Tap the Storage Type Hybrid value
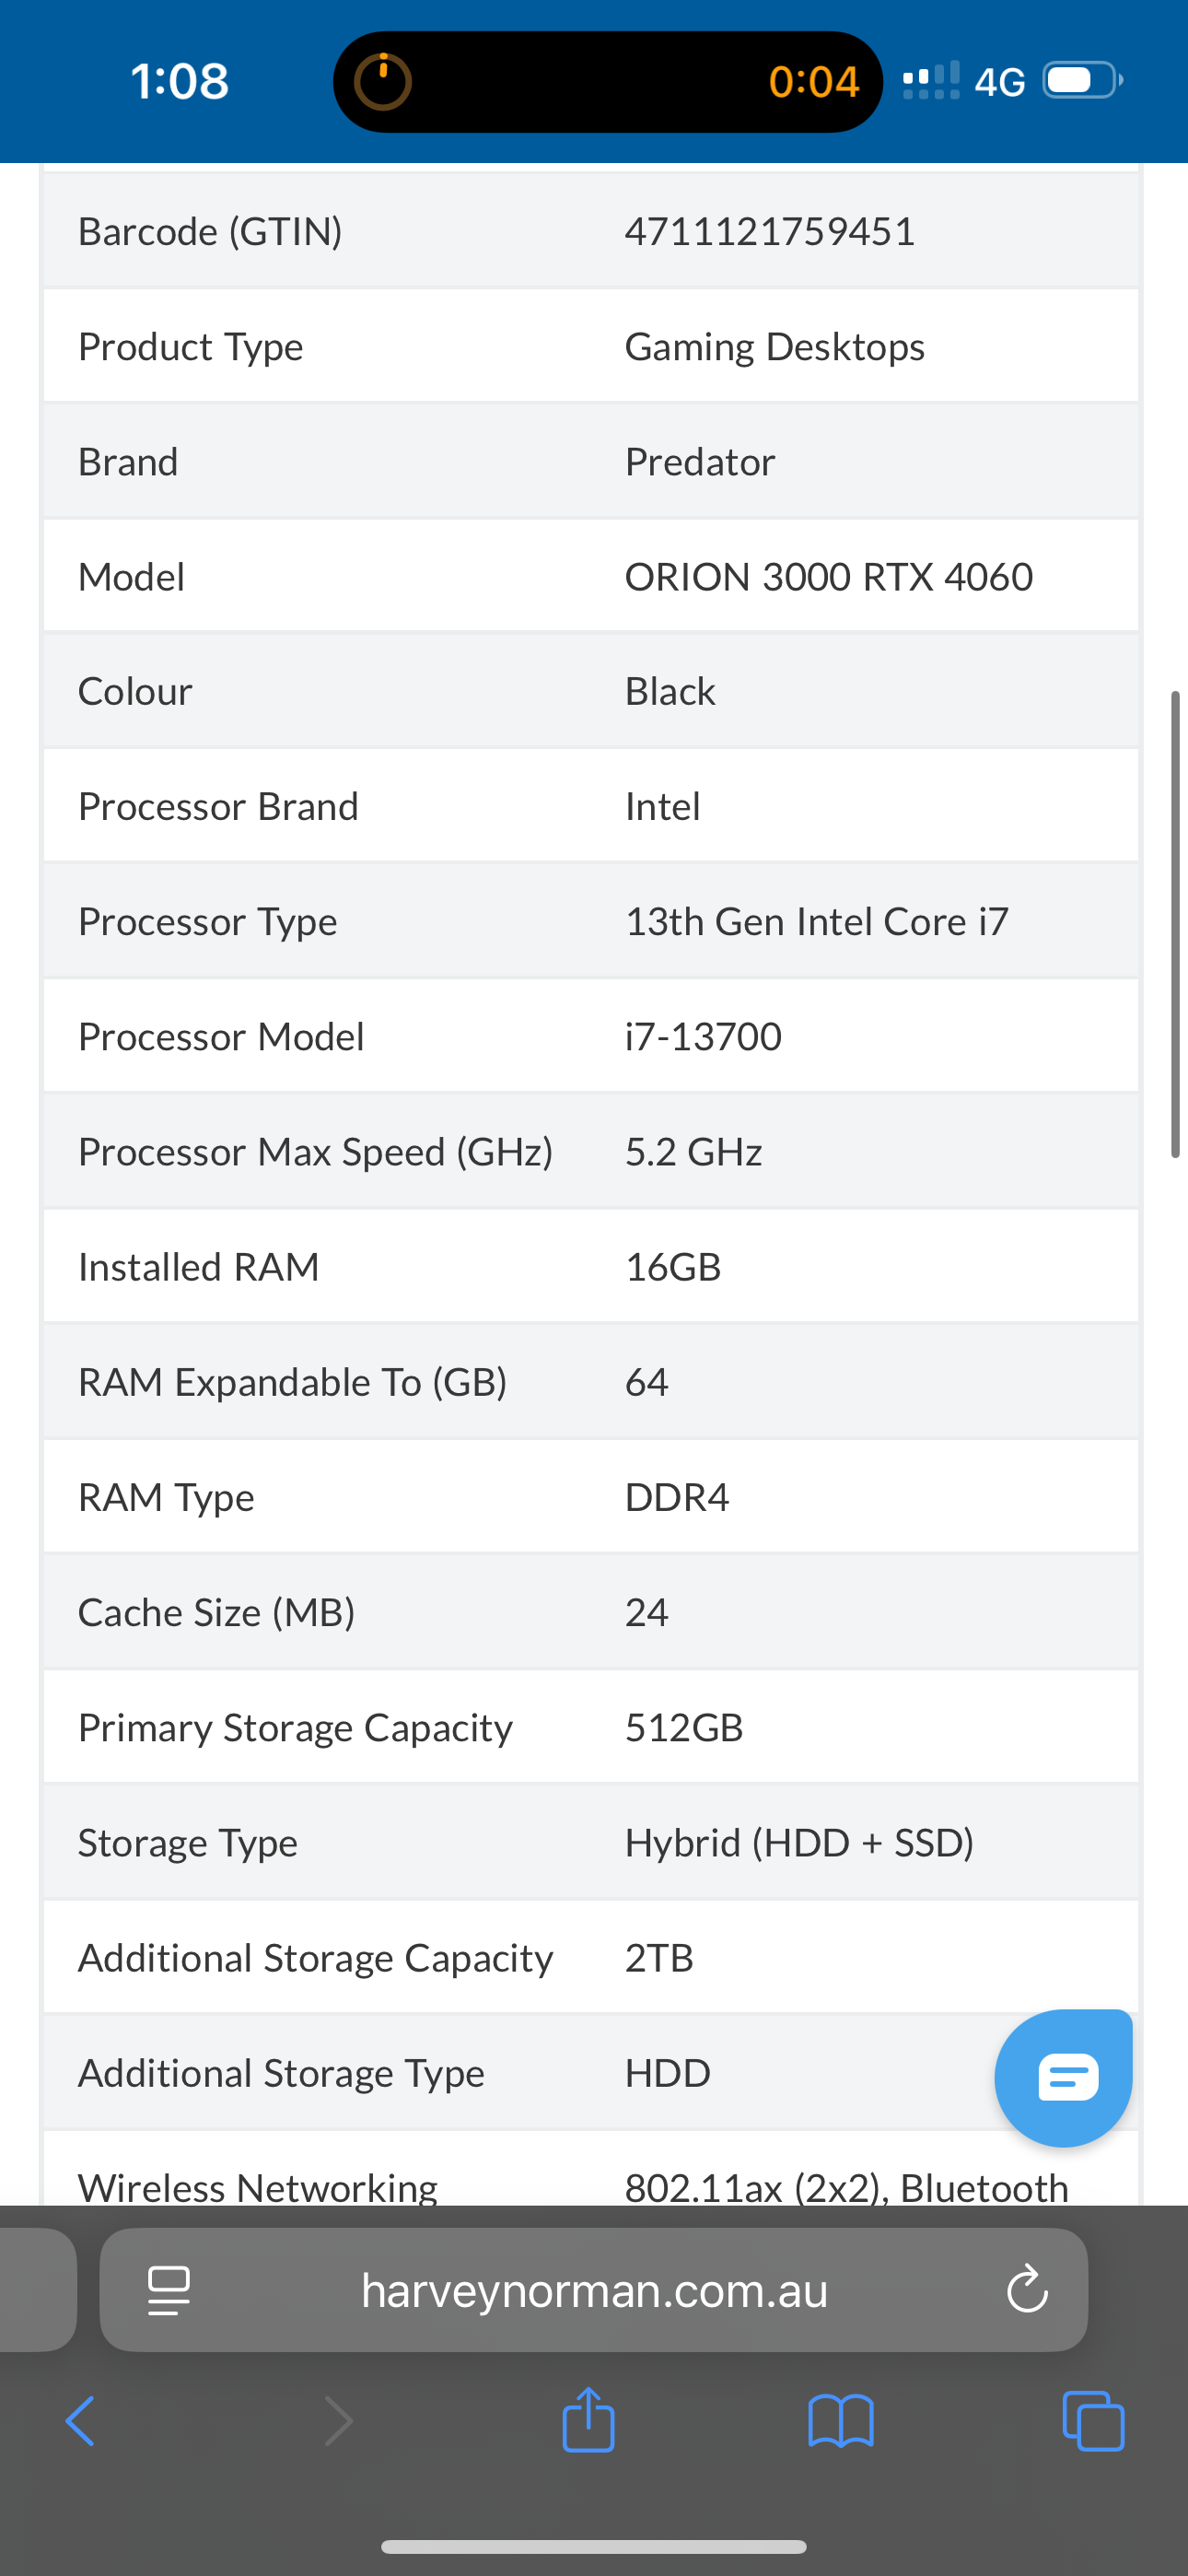This screenshot has height=2576, width=1188. [x=799, y=1842]
